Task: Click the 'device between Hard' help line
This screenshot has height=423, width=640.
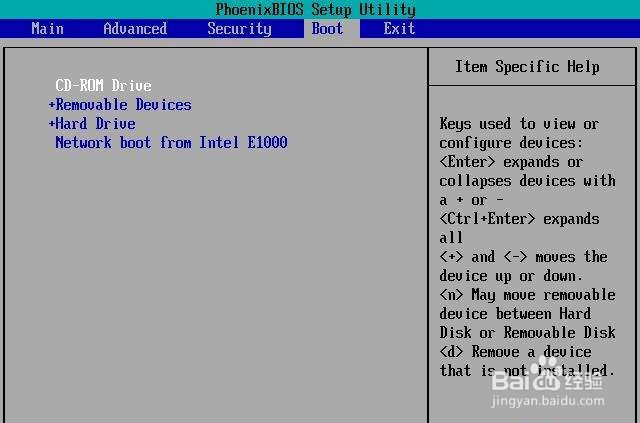Action: (515, 314)
